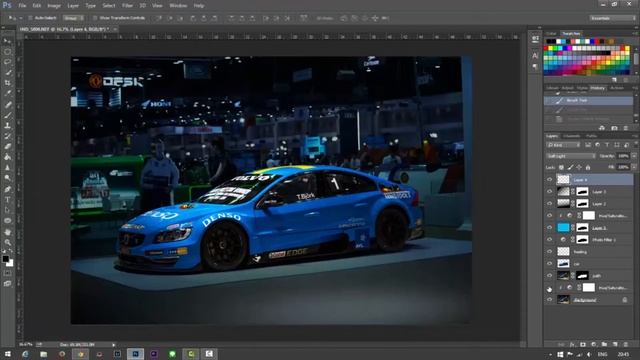This screenshot has height=360, width=640.
Task: Open the Swatches panel flyout menu
Action: point(635,33)
